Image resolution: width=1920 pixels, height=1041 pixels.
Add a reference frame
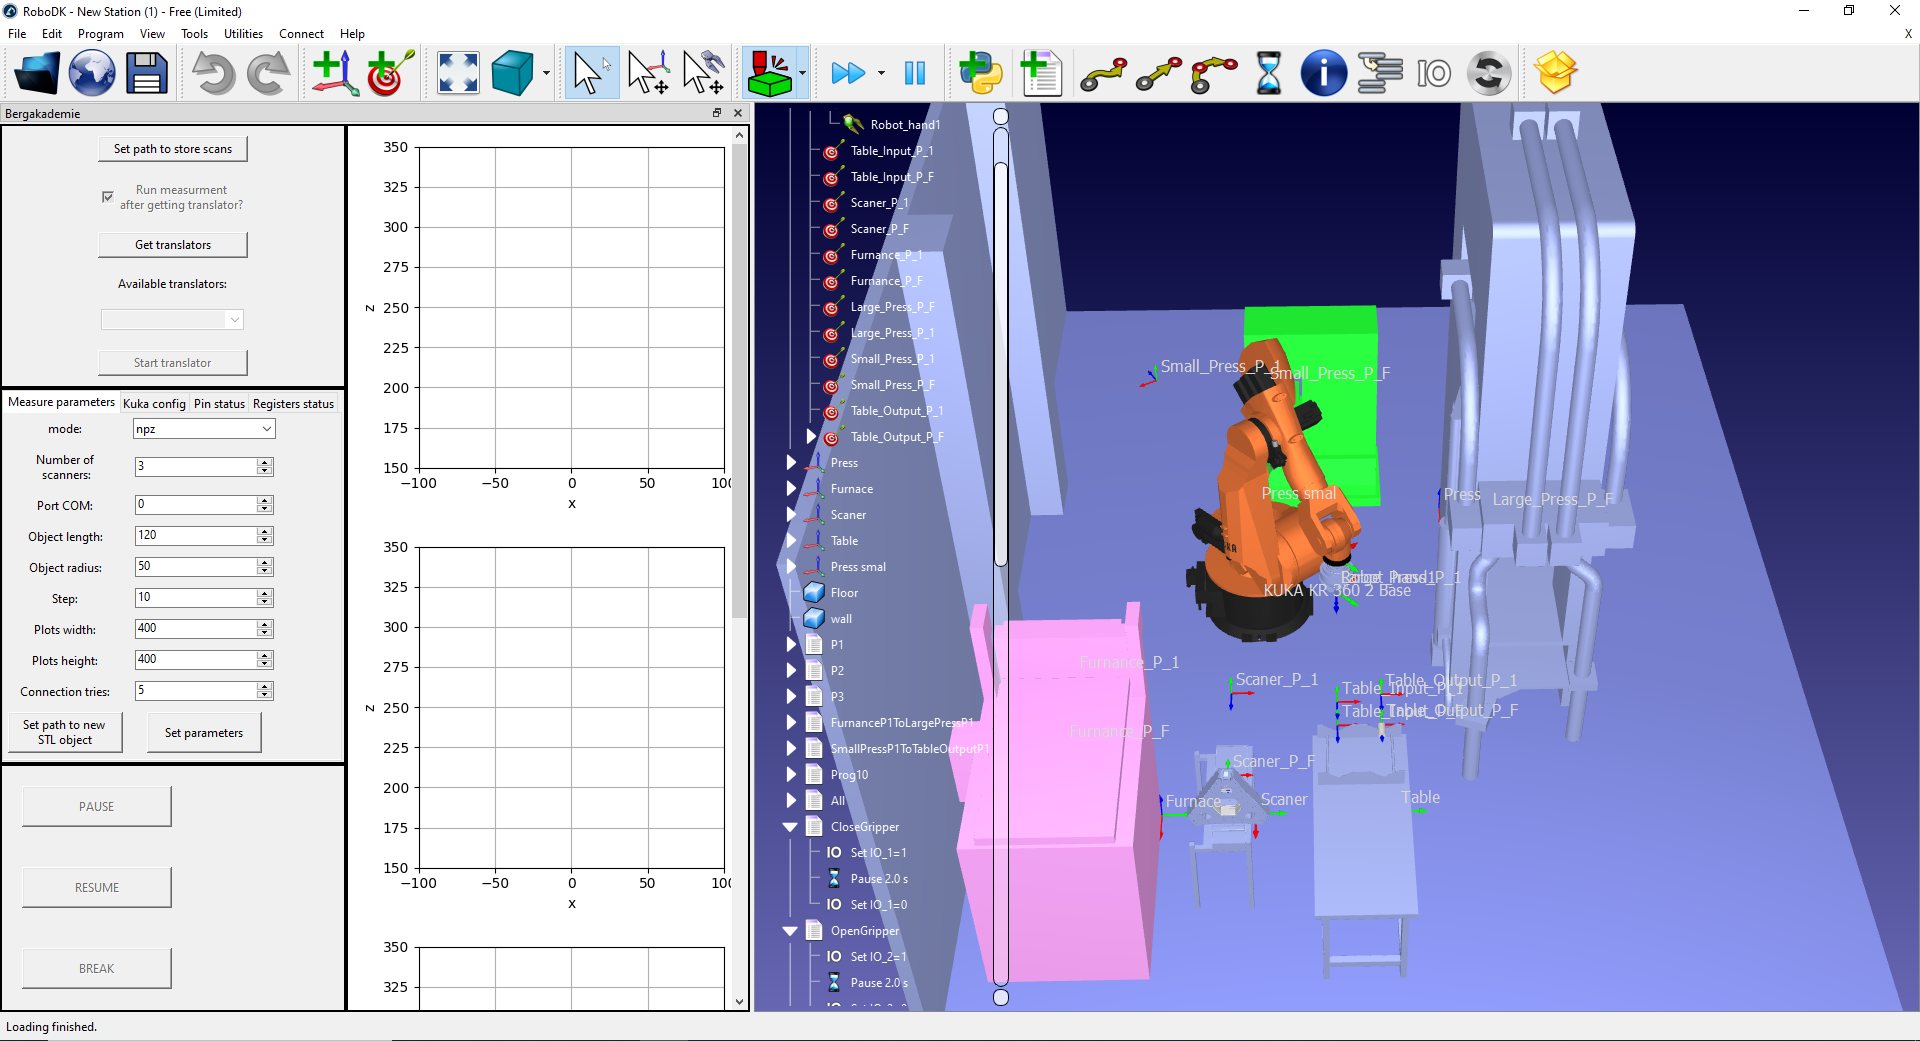pos(335,73)
